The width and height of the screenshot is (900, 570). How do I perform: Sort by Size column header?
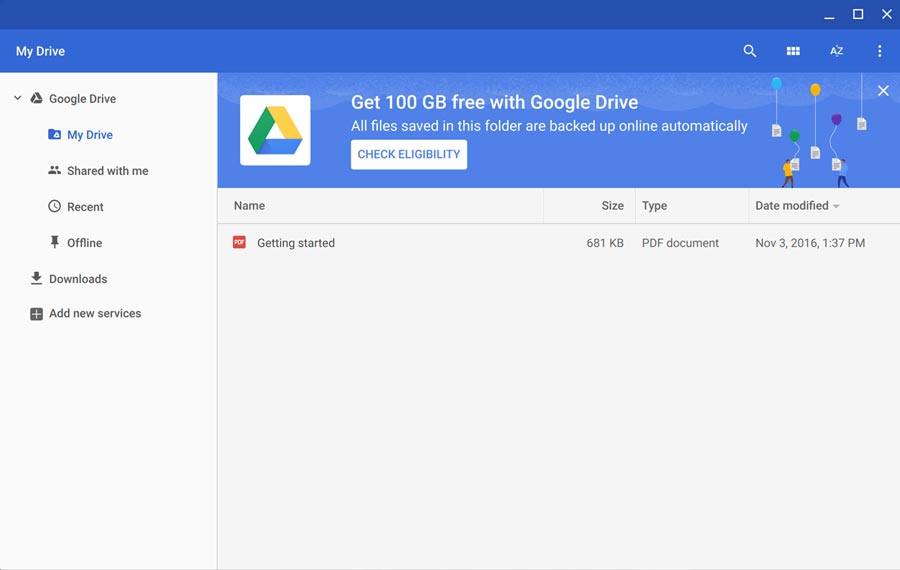pyautogui.click(x=612, y=205)
